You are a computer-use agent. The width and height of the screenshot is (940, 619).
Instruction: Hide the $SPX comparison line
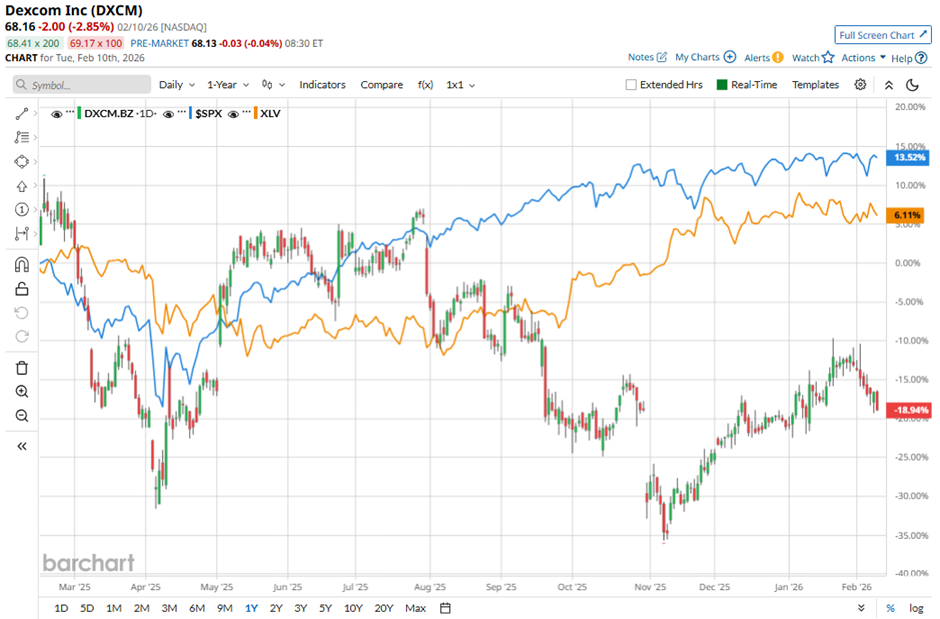coord(168,114)
